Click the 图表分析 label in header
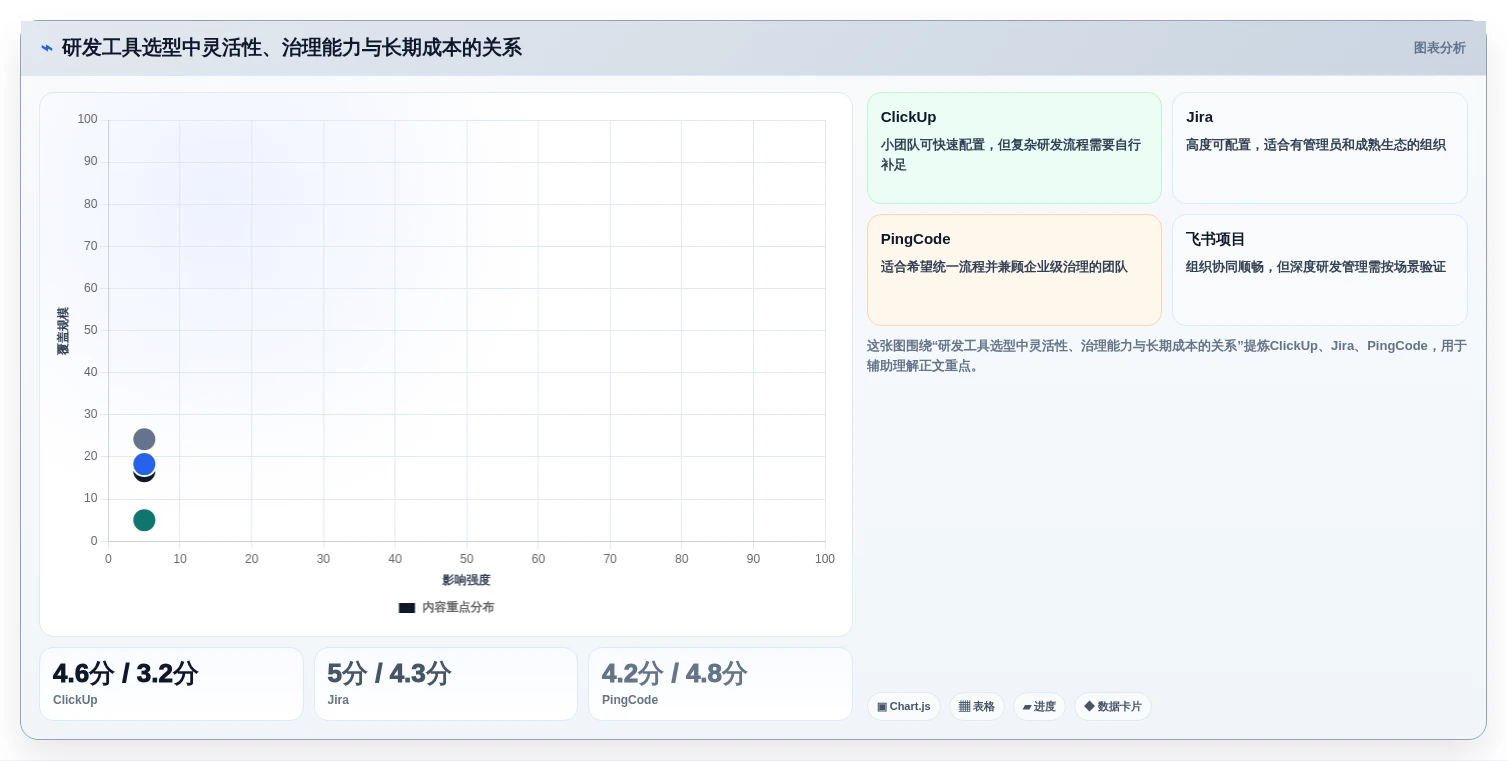The image size is (1507, 761). (x=1439, y=48)
